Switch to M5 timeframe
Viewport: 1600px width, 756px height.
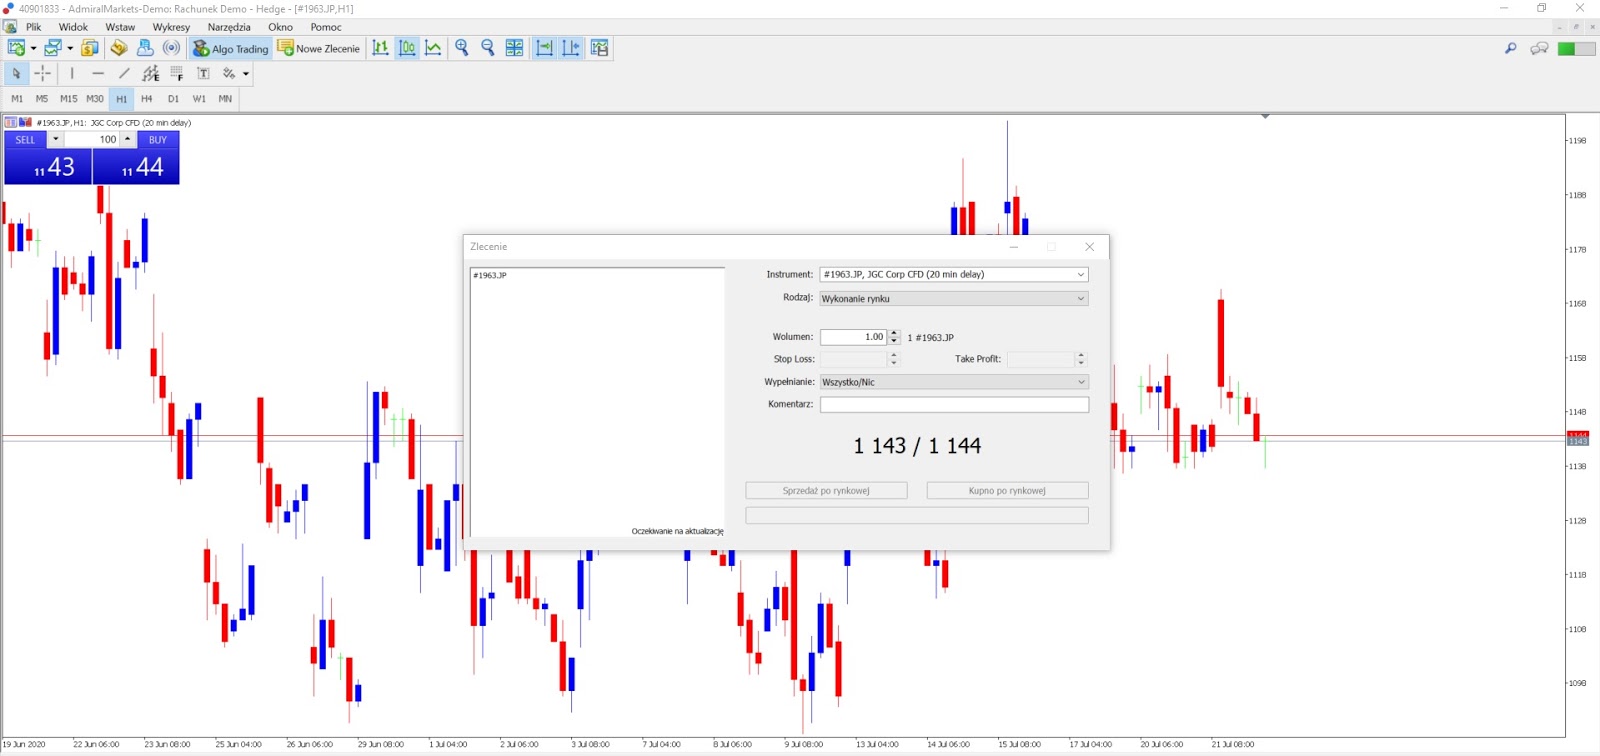42,99
